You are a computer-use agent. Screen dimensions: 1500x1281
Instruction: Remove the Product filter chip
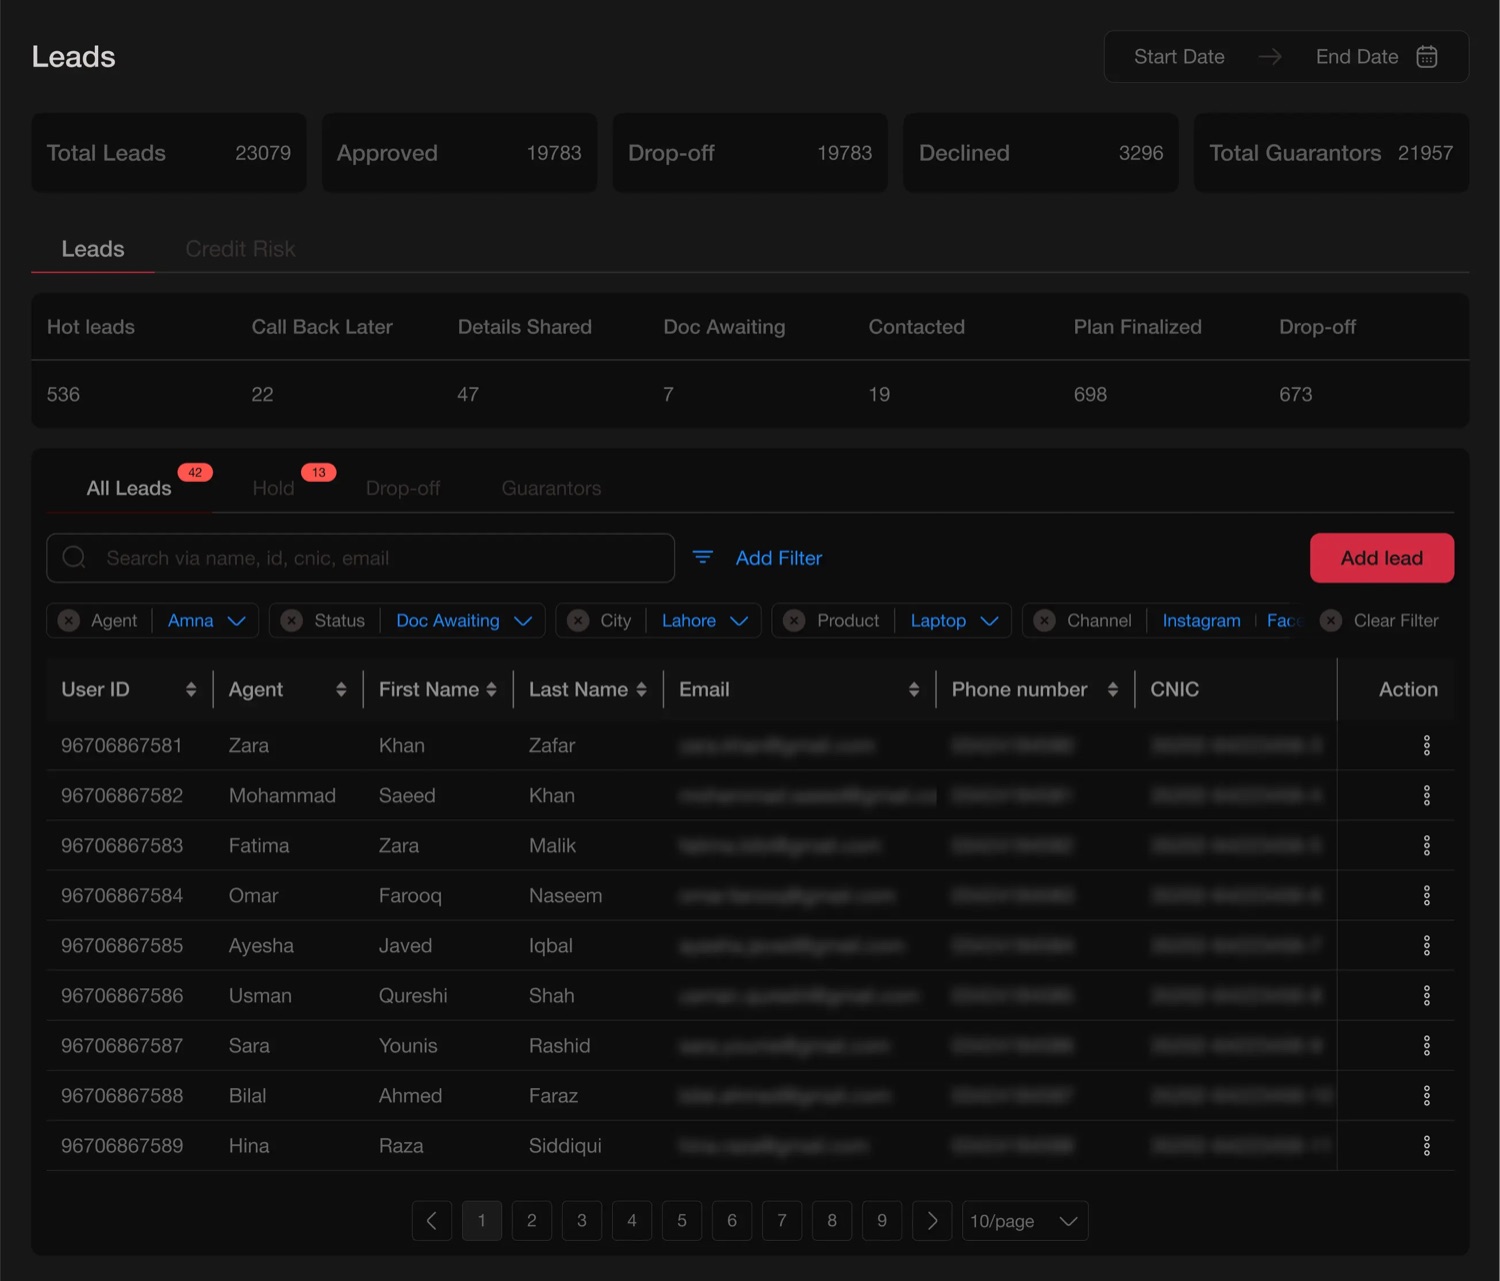tap(794, 620)
